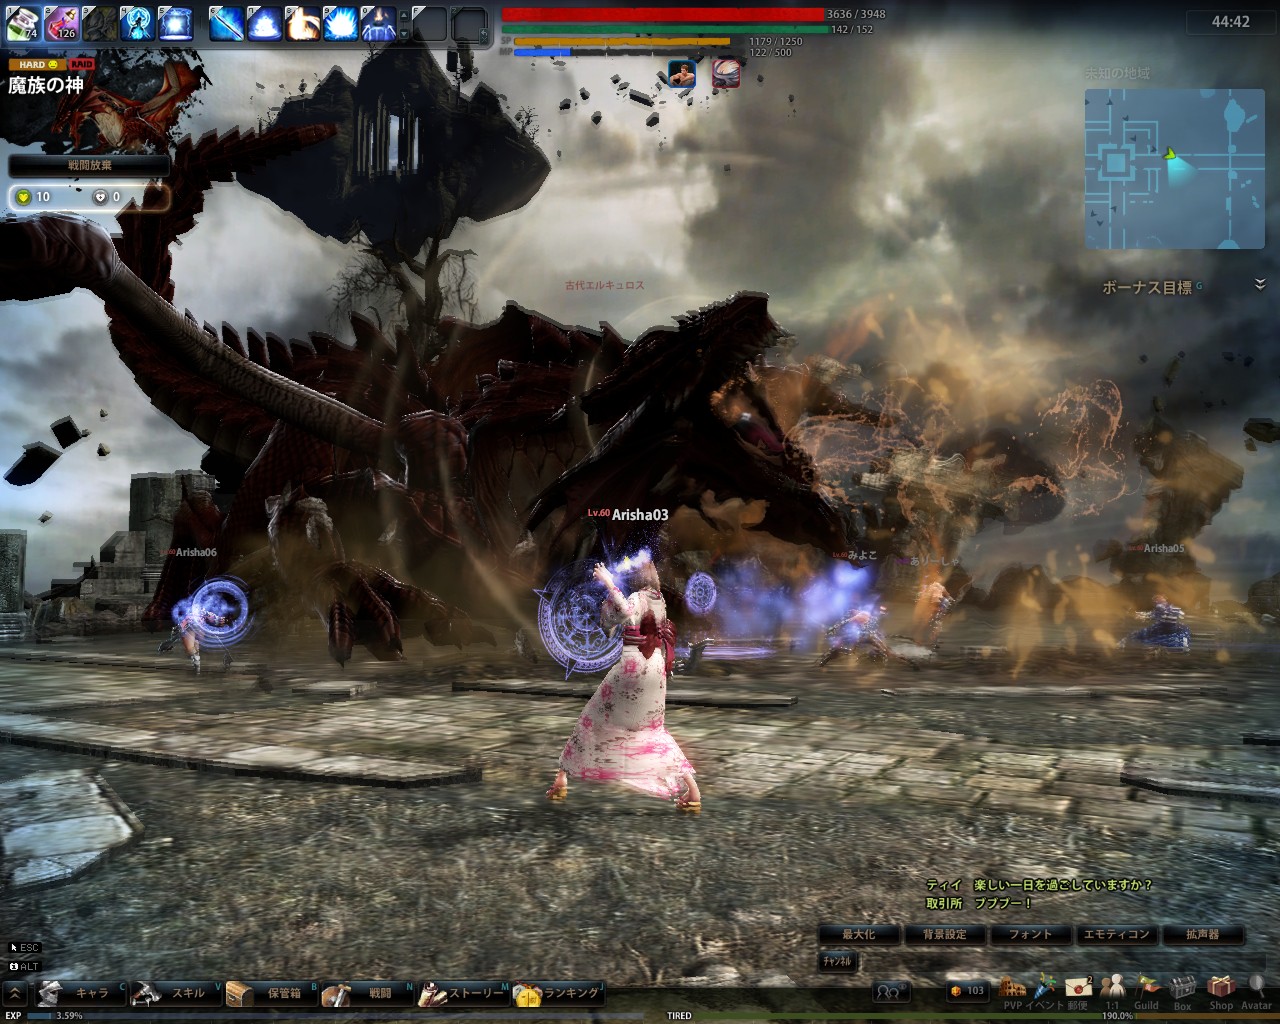Open 背景設定 chat background settings
Viewport: 1280px width, 1024px height.
pos(945,934)
